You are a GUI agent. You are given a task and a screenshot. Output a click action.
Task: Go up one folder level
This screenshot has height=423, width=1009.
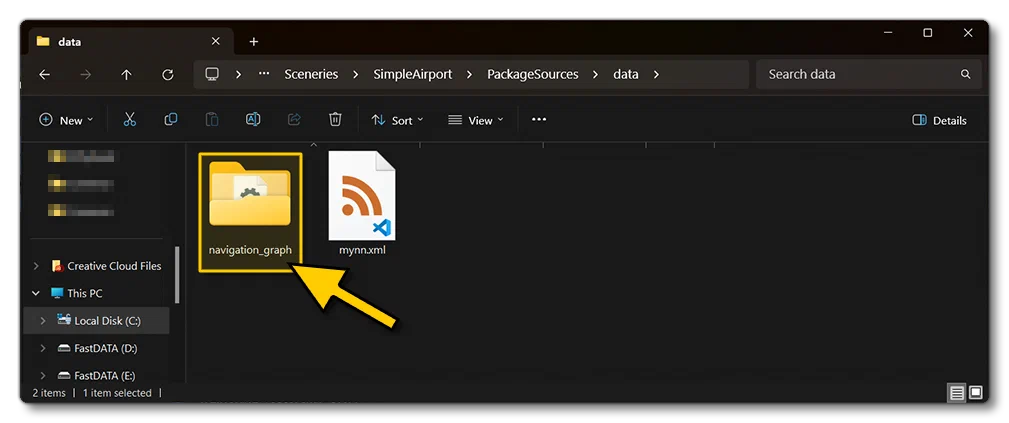126,75
